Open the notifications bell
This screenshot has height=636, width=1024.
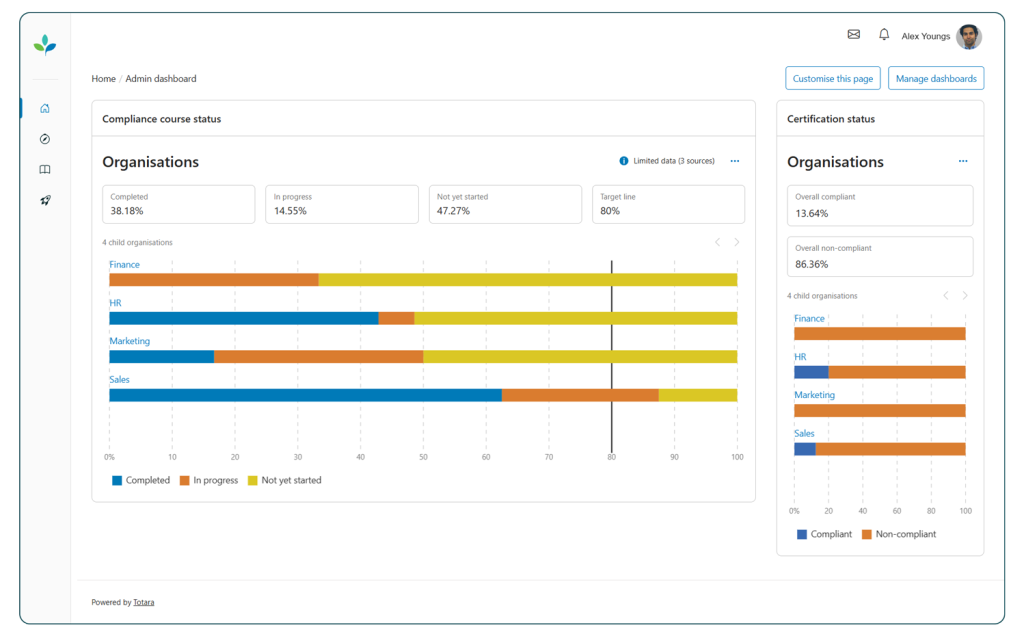(x=884, y=35)
